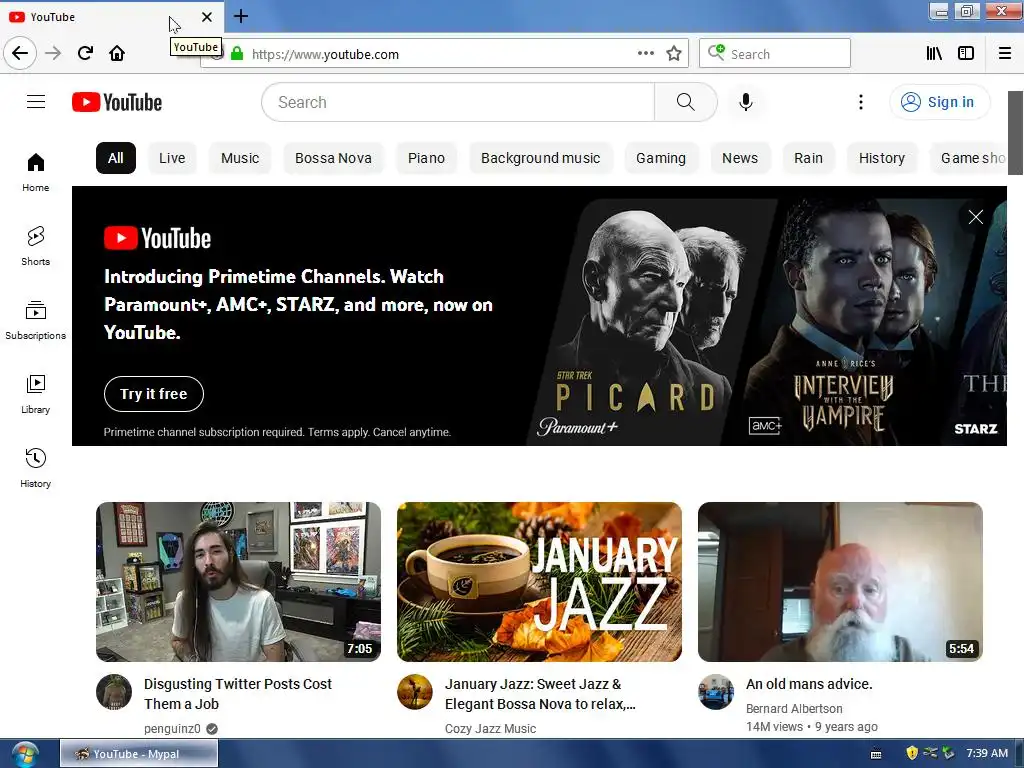Focus the browser Search box
1024x768 pixels.
(x=775, y=54)
